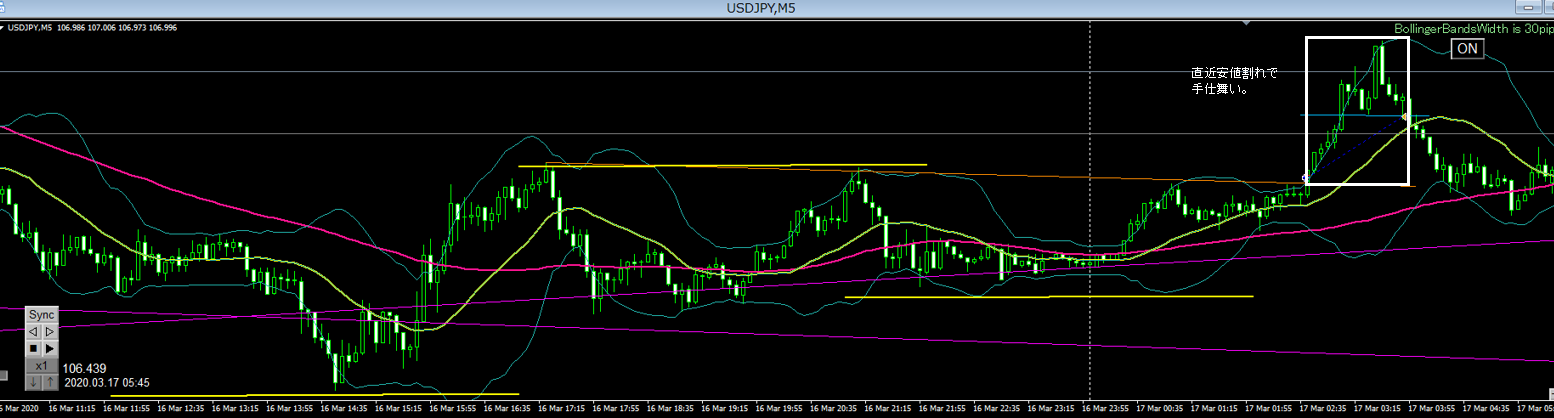Click the 2020.03.17 05:45 timestamp

[106, 383]
